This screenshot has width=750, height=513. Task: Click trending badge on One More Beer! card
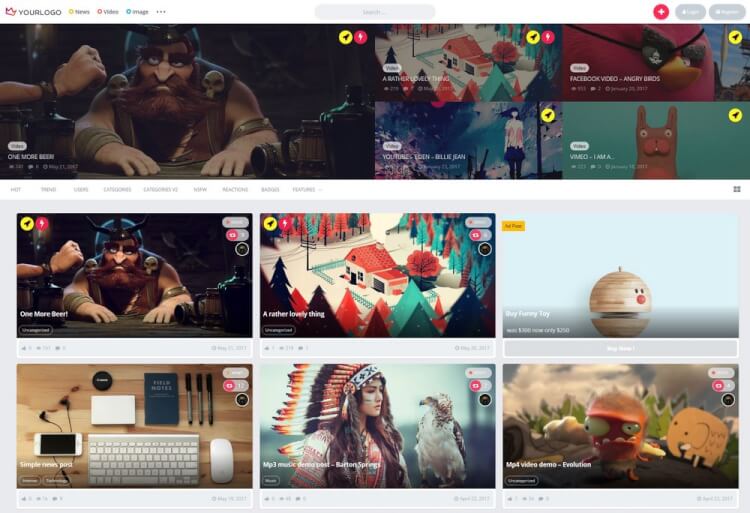(x=27, y=223)
